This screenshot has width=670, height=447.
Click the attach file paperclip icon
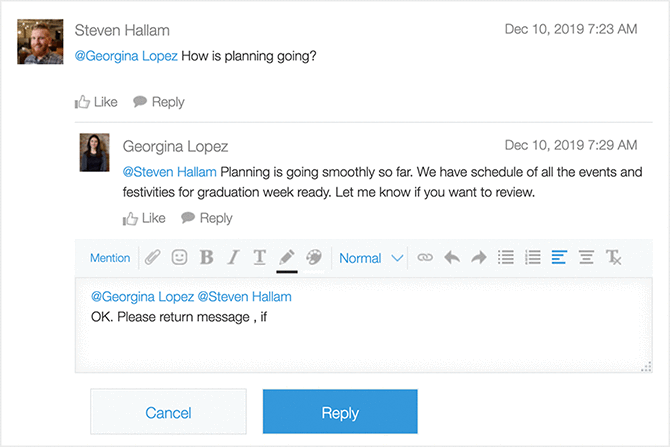coord(153,258)
